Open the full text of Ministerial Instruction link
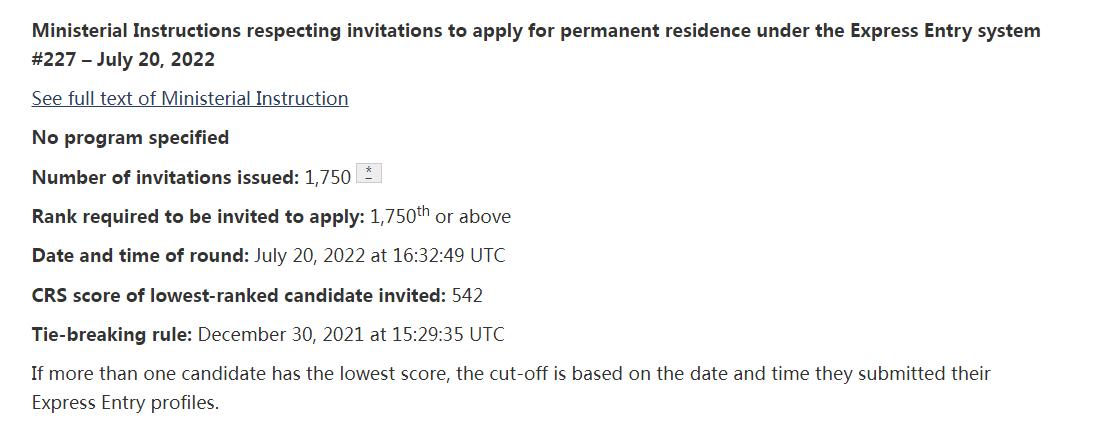Image resolution: width=1112 pixels, height=438 pixels. 190,98
